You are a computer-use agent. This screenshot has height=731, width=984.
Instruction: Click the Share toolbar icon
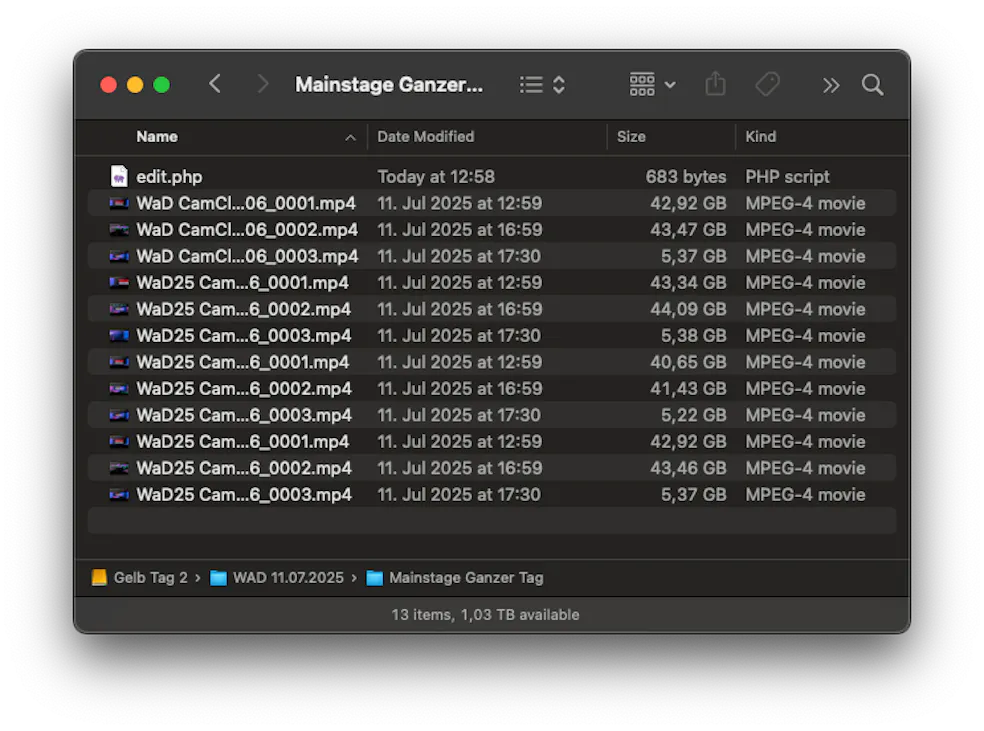coord(715,83)
